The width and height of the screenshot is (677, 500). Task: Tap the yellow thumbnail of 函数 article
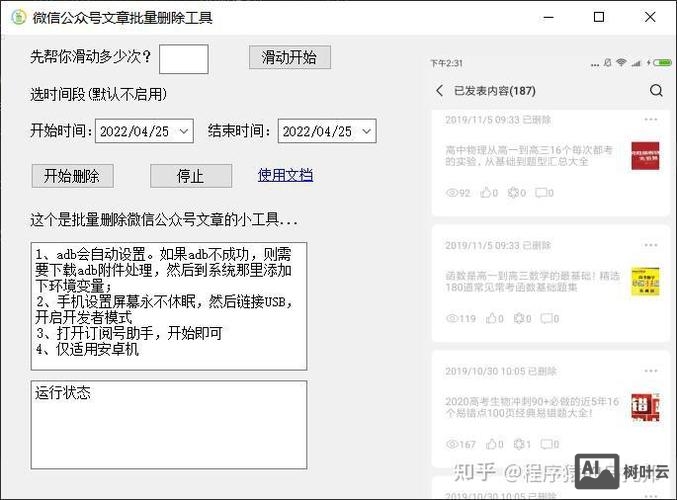(x=645, y=282)
